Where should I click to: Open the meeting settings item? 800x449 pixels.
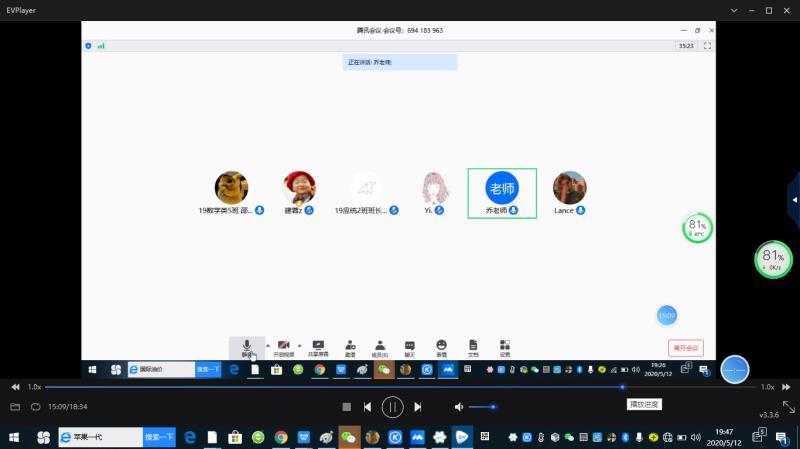point(505,347)
